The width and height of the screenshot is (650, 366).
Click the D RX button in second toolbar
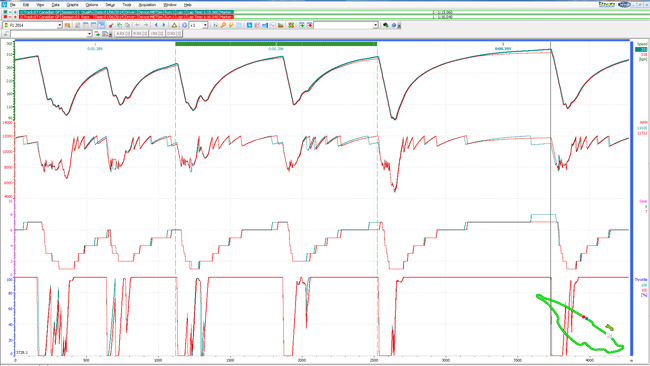click(174, 33)
